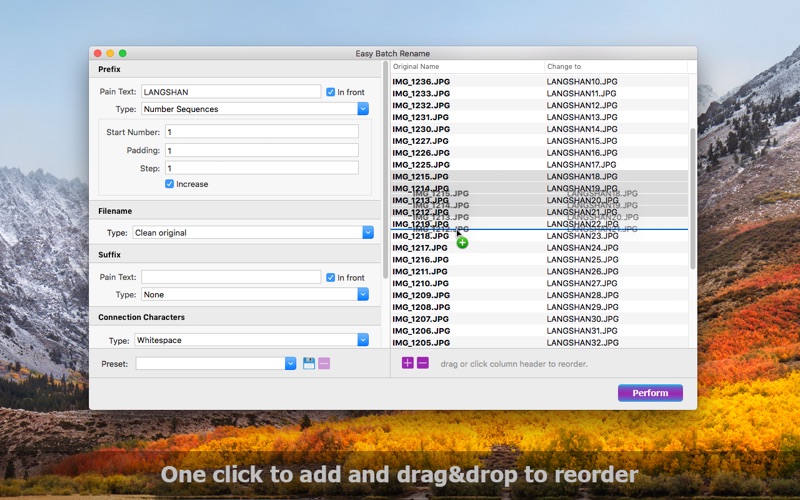Viewport: 800px width, 500px height.
Task: Click the yellow minimize window button
Action: 110,53
